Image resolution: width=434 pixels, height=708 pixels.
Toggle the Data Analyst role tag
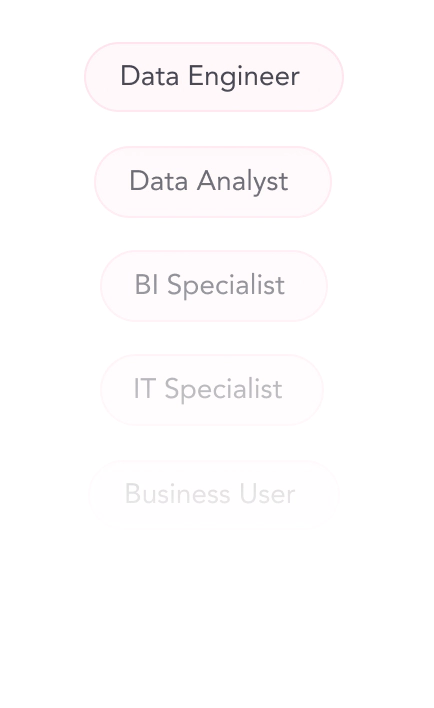pyautogui.click(x=213, y=182)
